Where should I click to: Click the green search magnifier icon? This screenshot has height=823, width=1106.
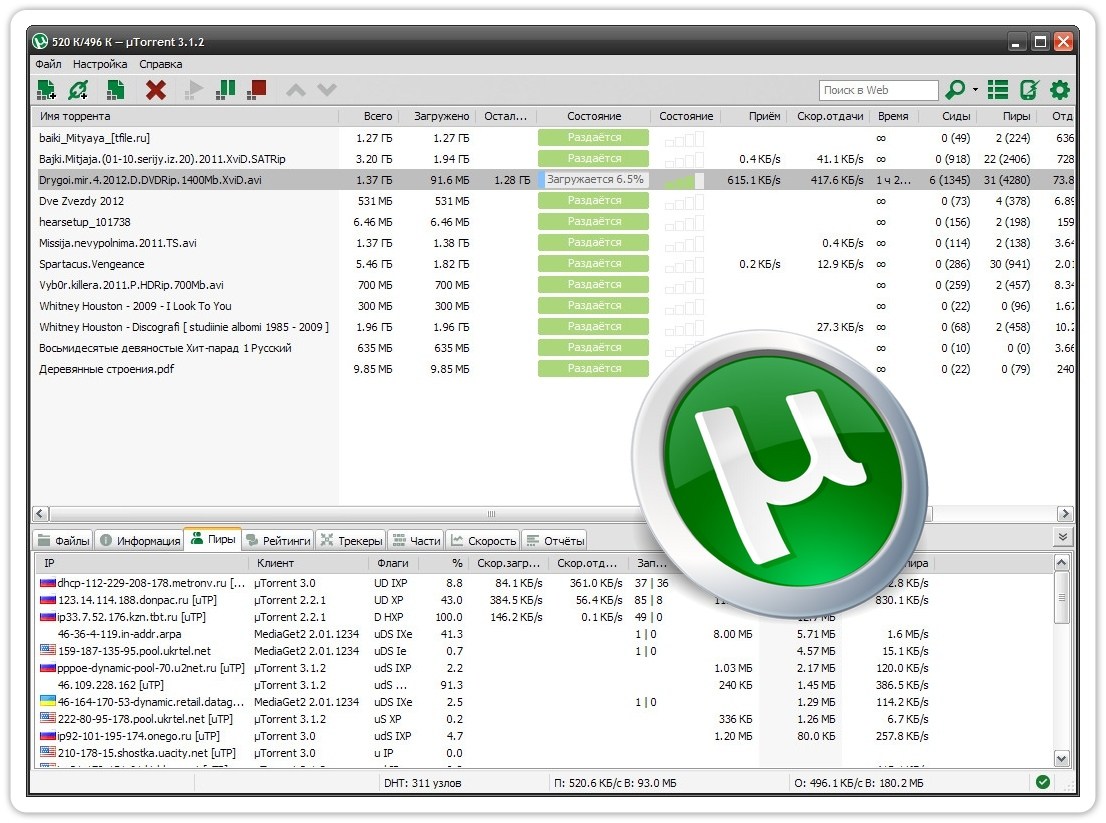(x=955, y=90)
